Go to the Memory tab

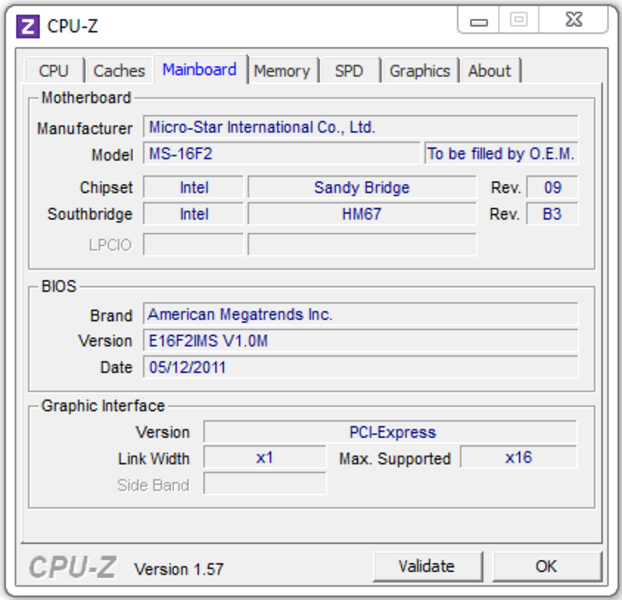pos(282,71)
